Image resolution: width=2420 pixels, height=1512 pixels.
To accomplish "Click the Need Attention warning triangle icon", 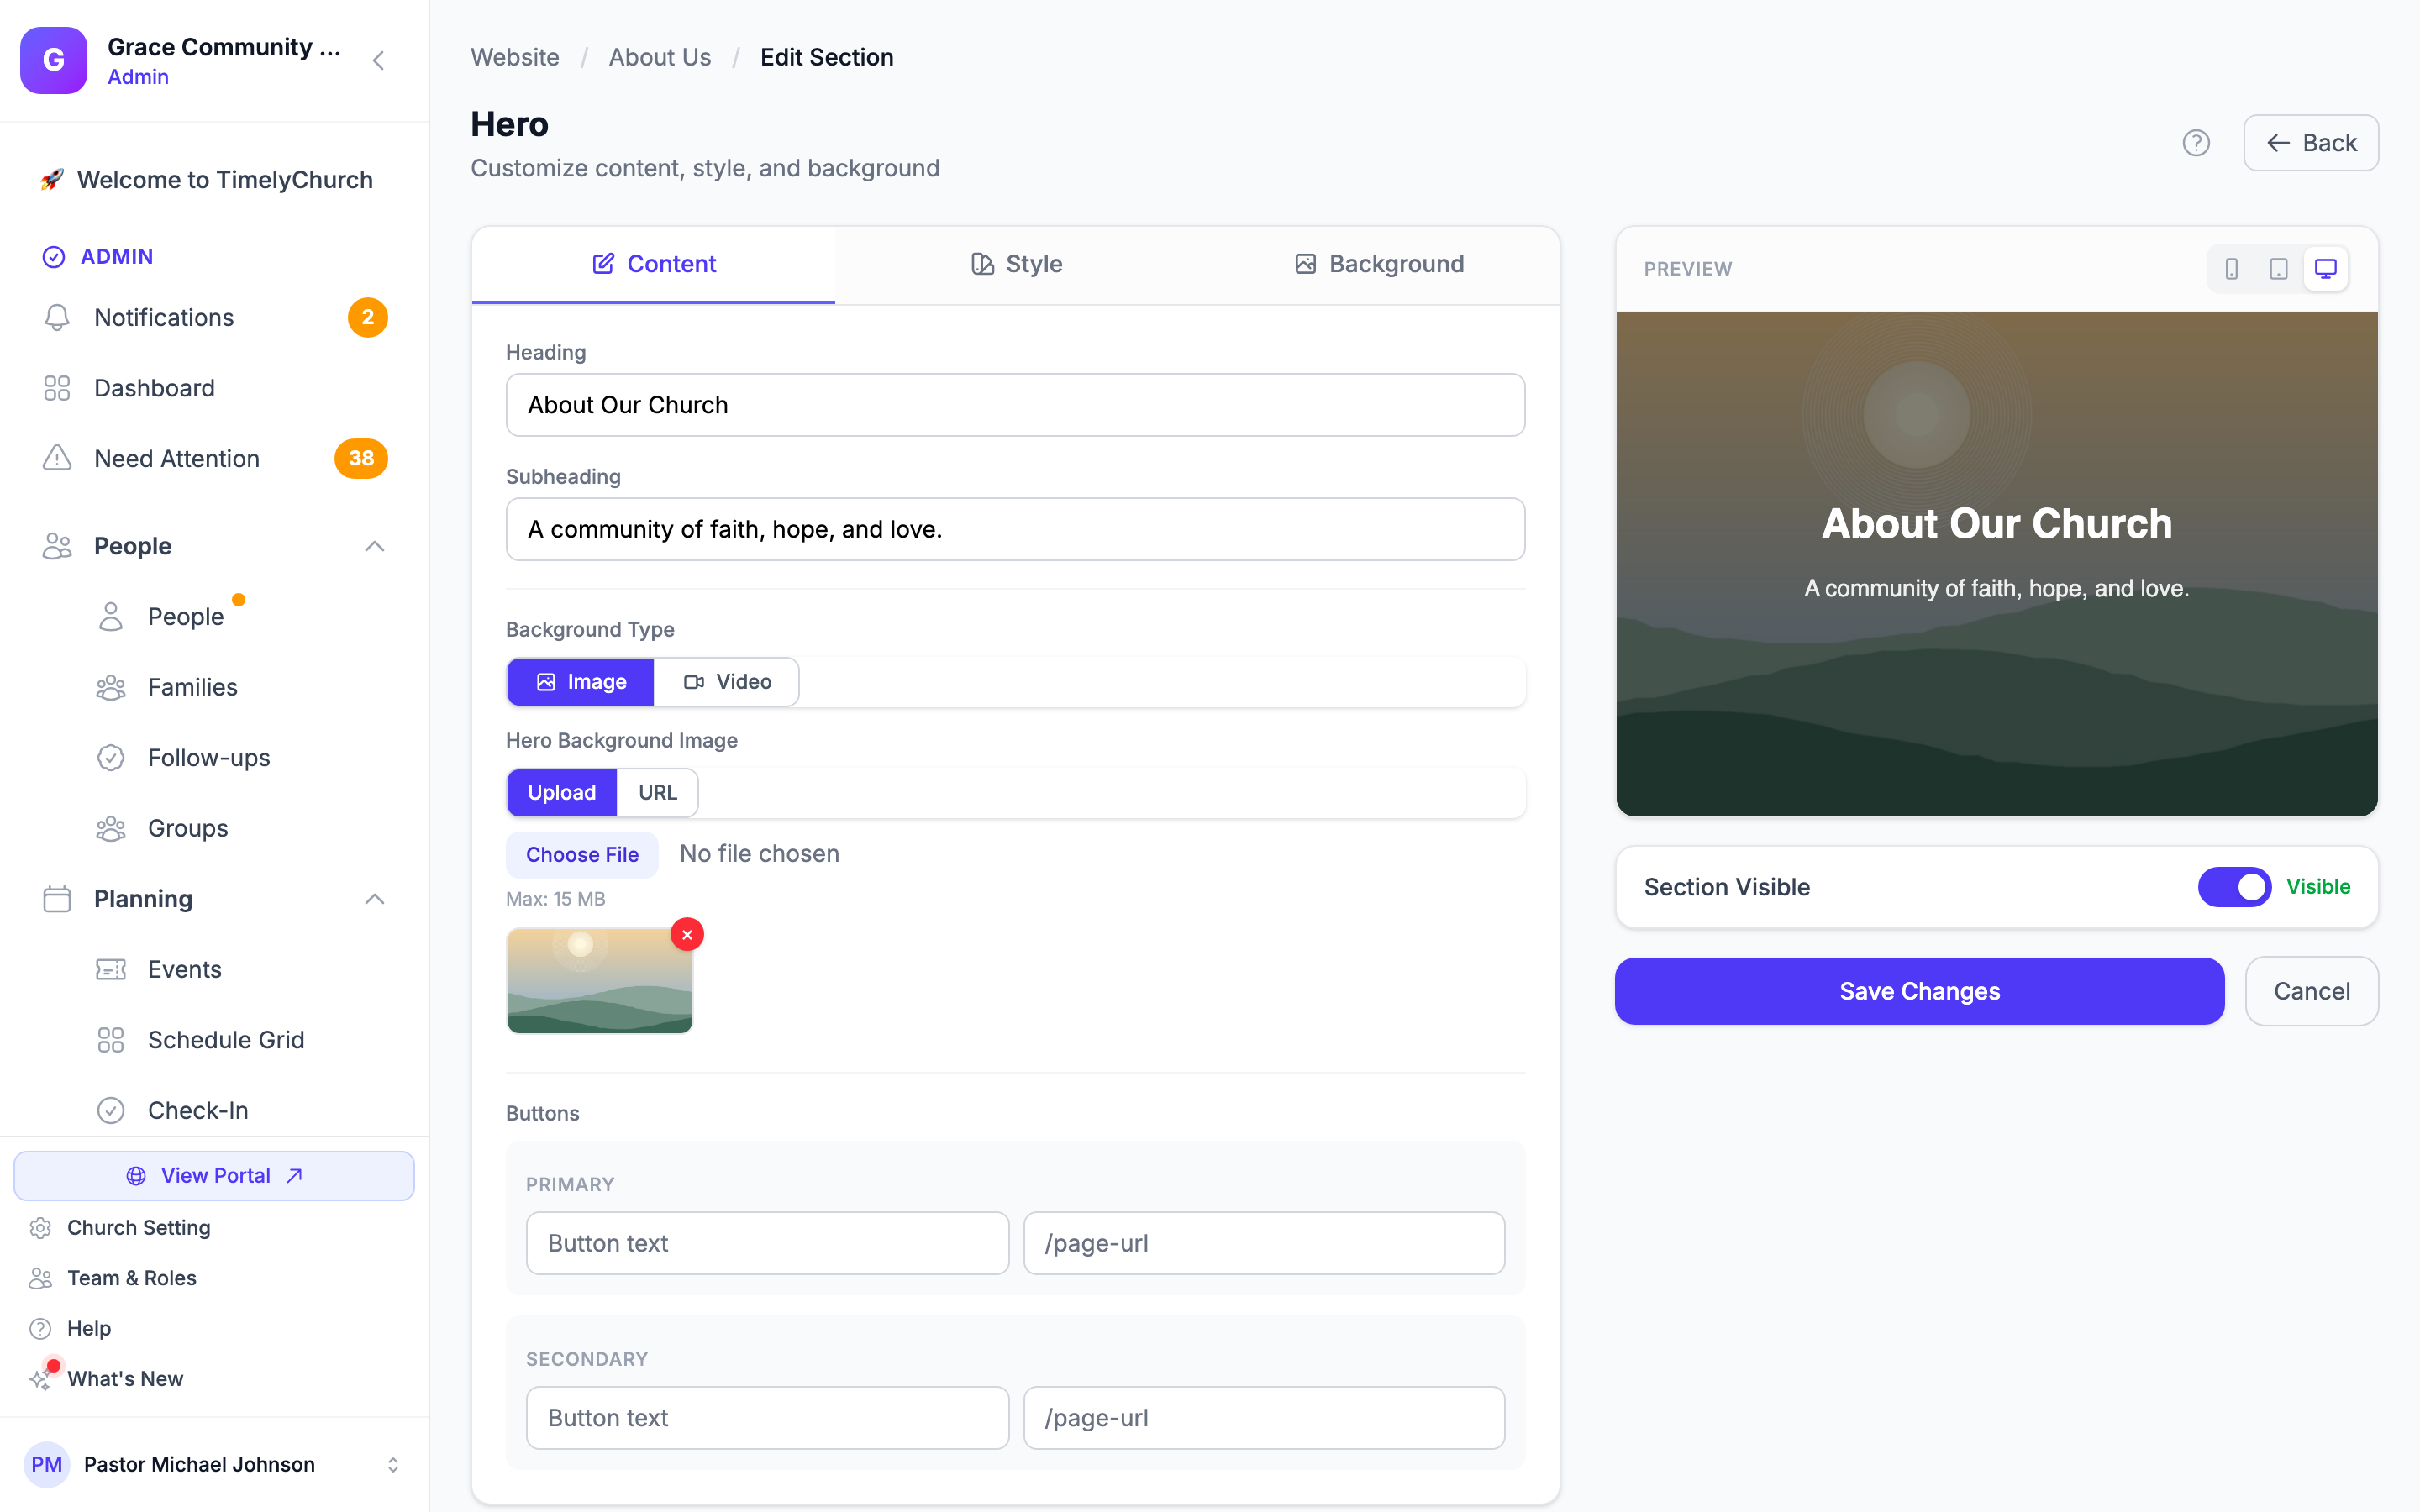I will [57, 458].
